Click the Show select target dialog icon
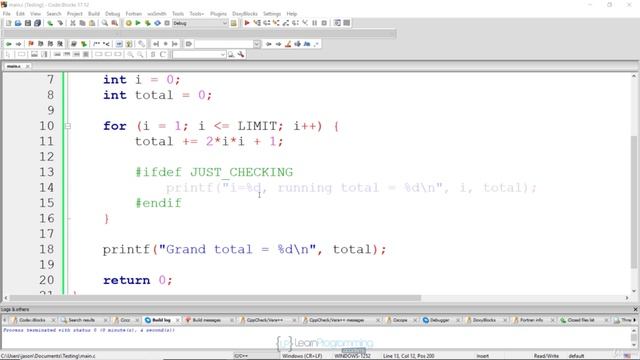This screenshot has height=360, width=640. coord(233,23)
